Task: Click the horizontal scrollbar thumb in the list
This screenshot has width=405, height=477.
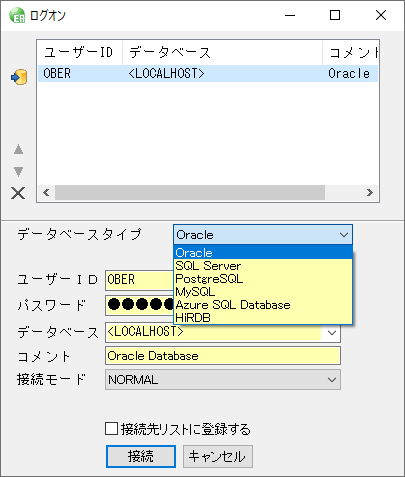Action: pyautogui.click(x=190, y=193)
